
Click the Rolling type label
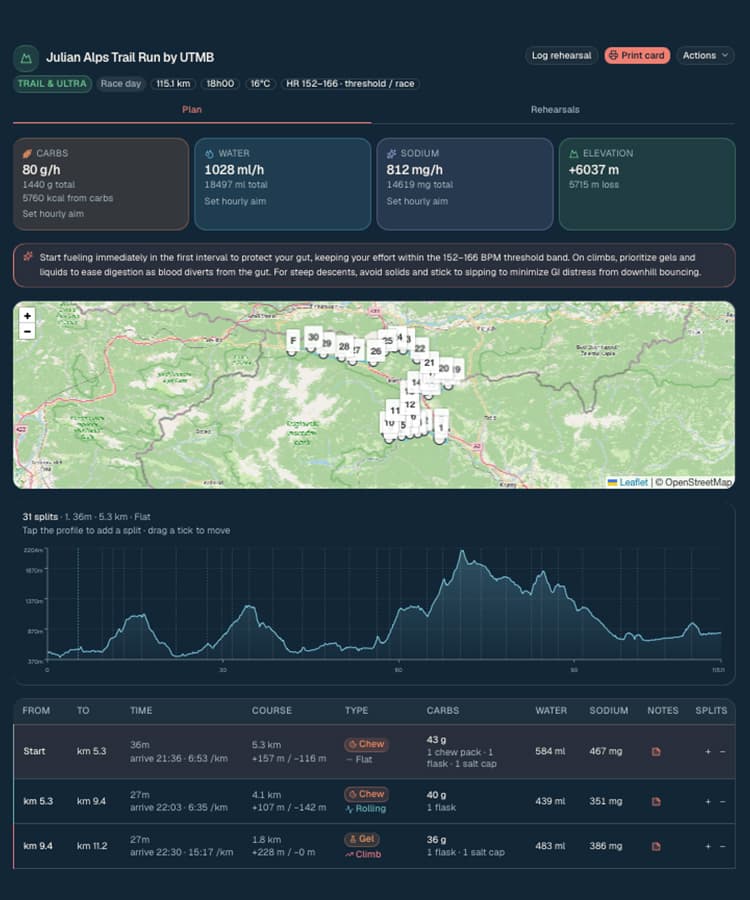366,809
